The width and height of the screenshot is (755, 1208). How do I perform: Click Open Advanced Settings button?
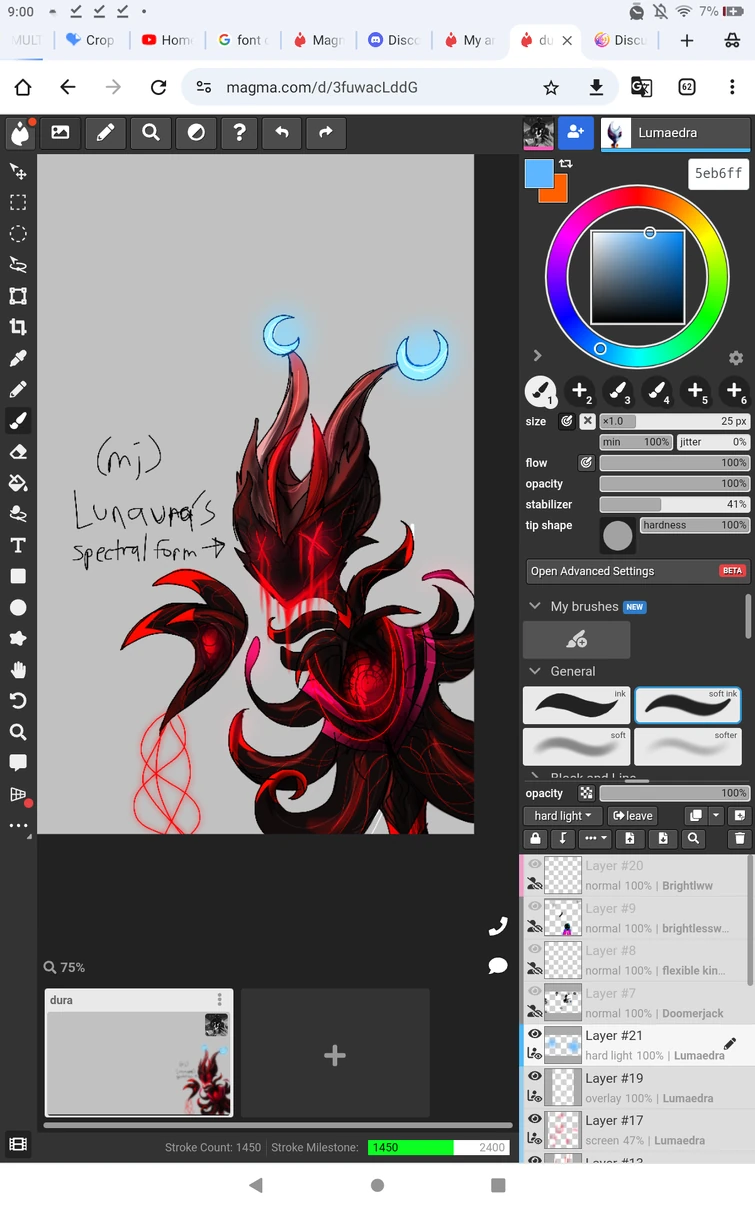[x=637, y=571]
